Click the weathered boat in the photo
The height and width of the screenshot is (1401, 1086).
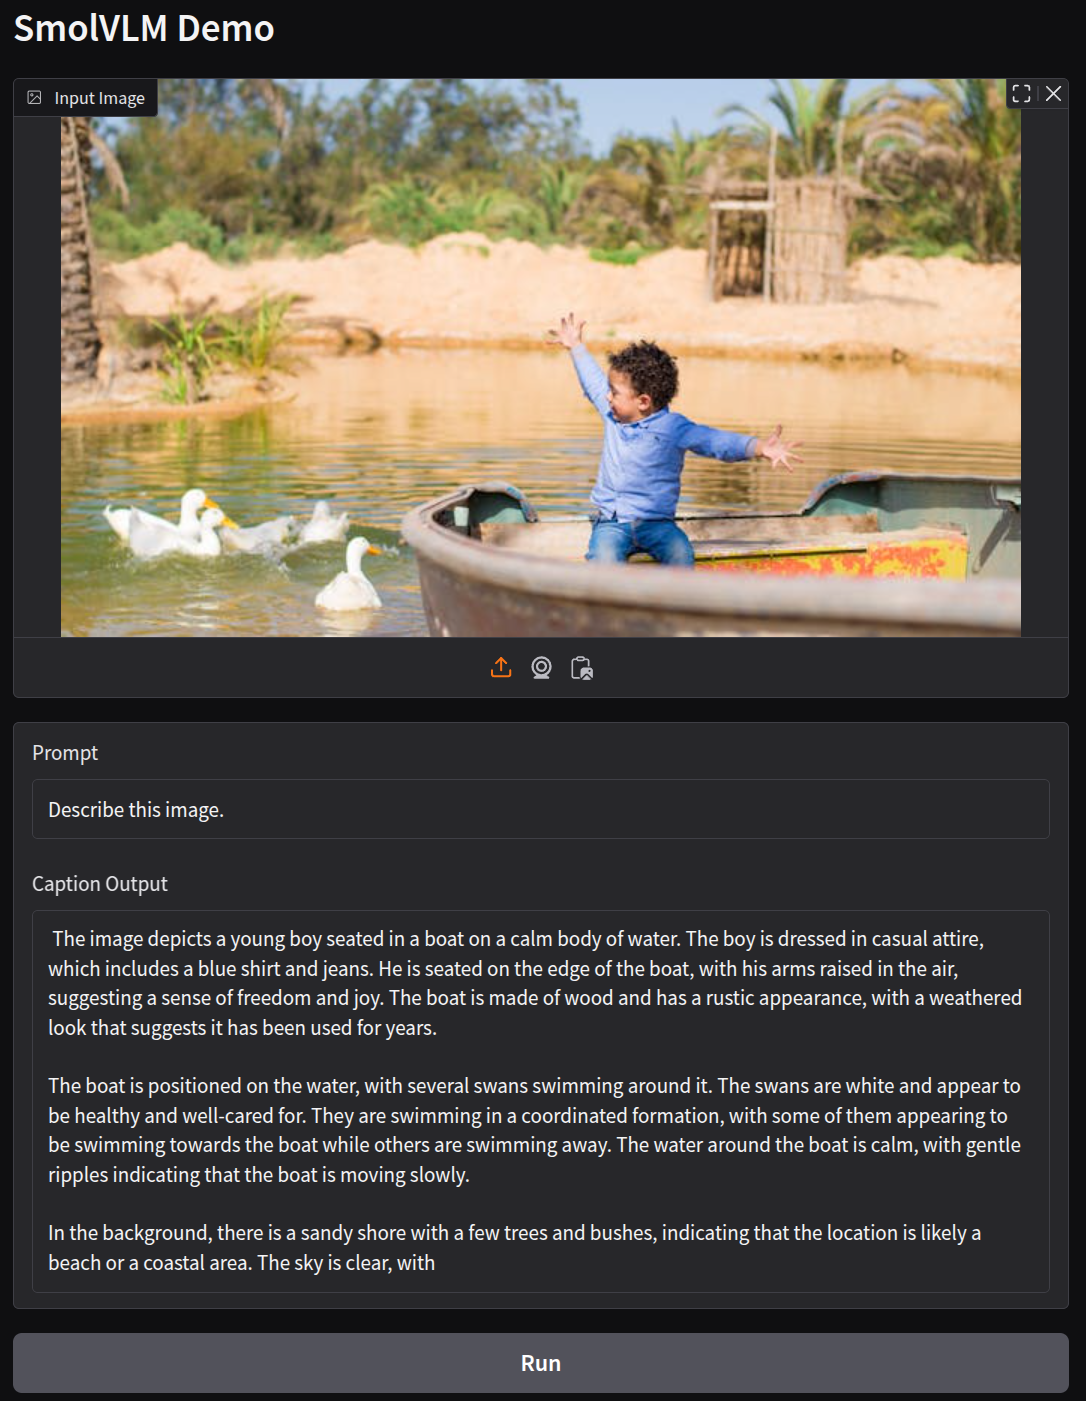click(x=715, y=560)
